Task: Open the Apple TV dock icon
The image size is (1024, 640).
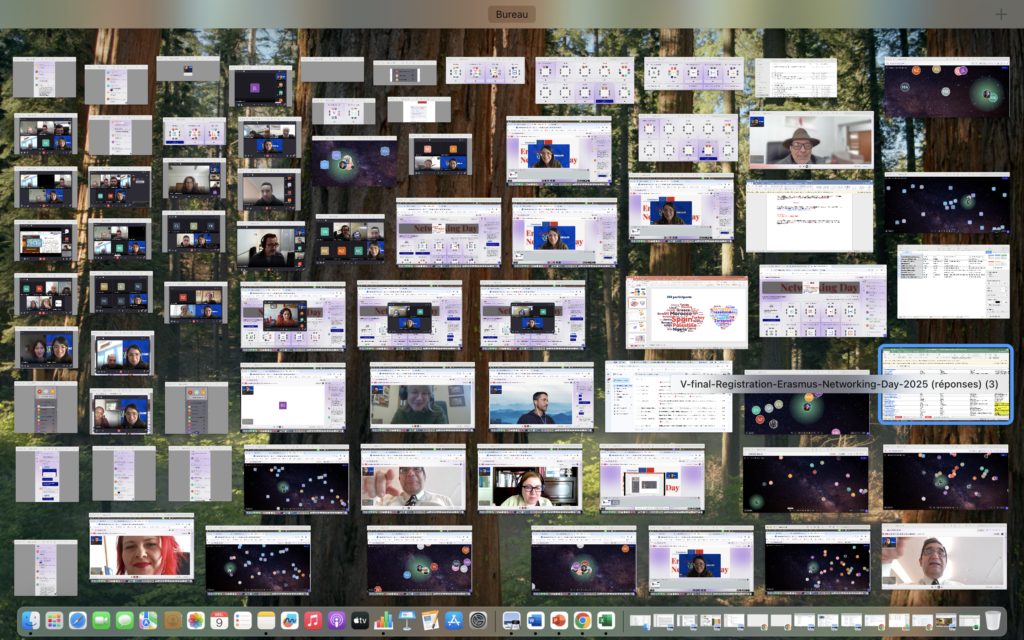Action: tap(360, 620)
